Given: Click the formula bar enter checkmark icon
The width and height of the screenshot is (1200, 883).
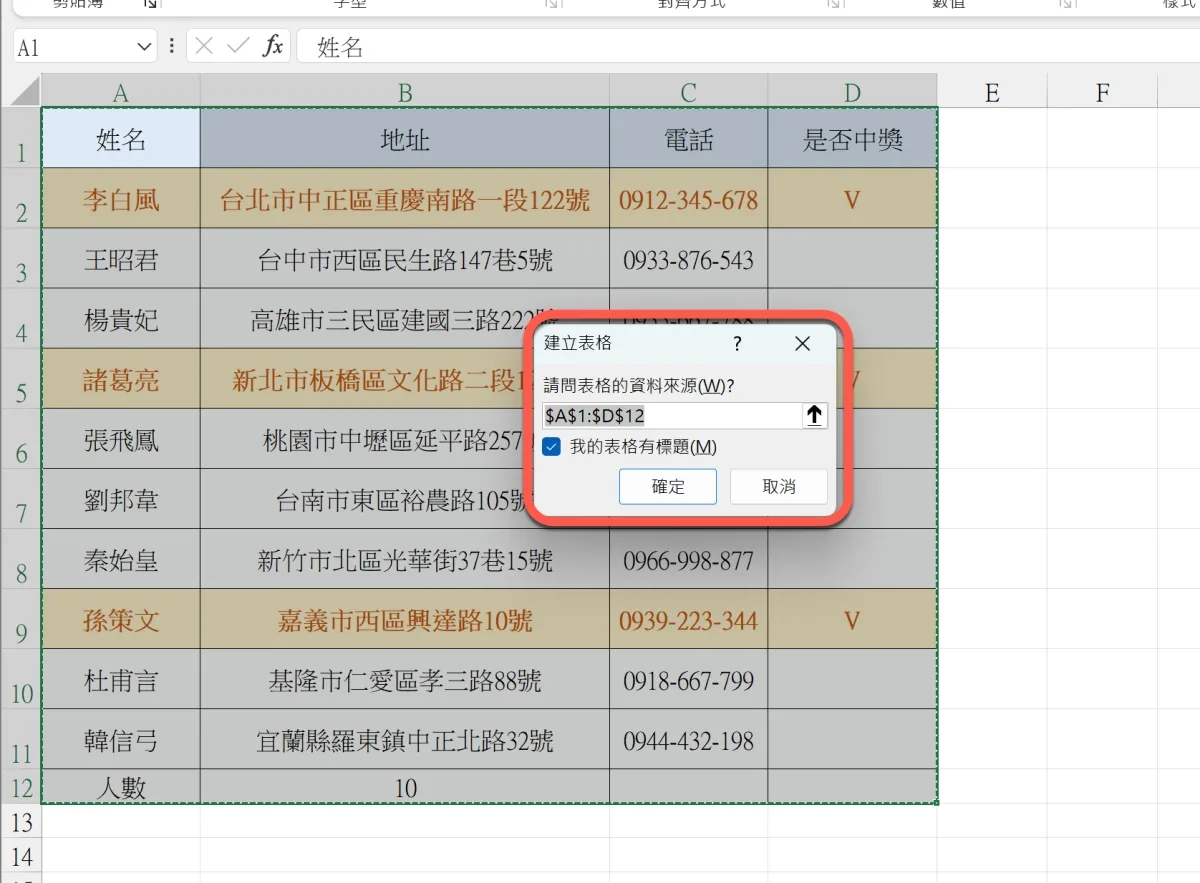Looking at the screenshot, I should (238, 46).
